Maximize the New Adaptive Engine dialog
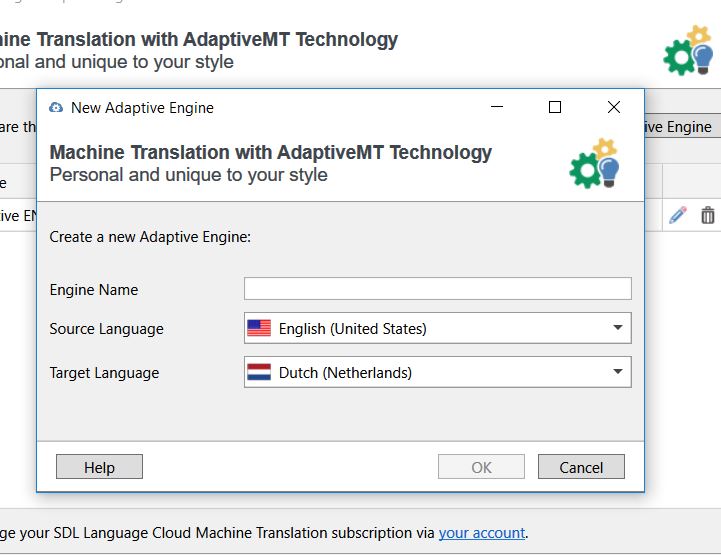 (555, 108)
